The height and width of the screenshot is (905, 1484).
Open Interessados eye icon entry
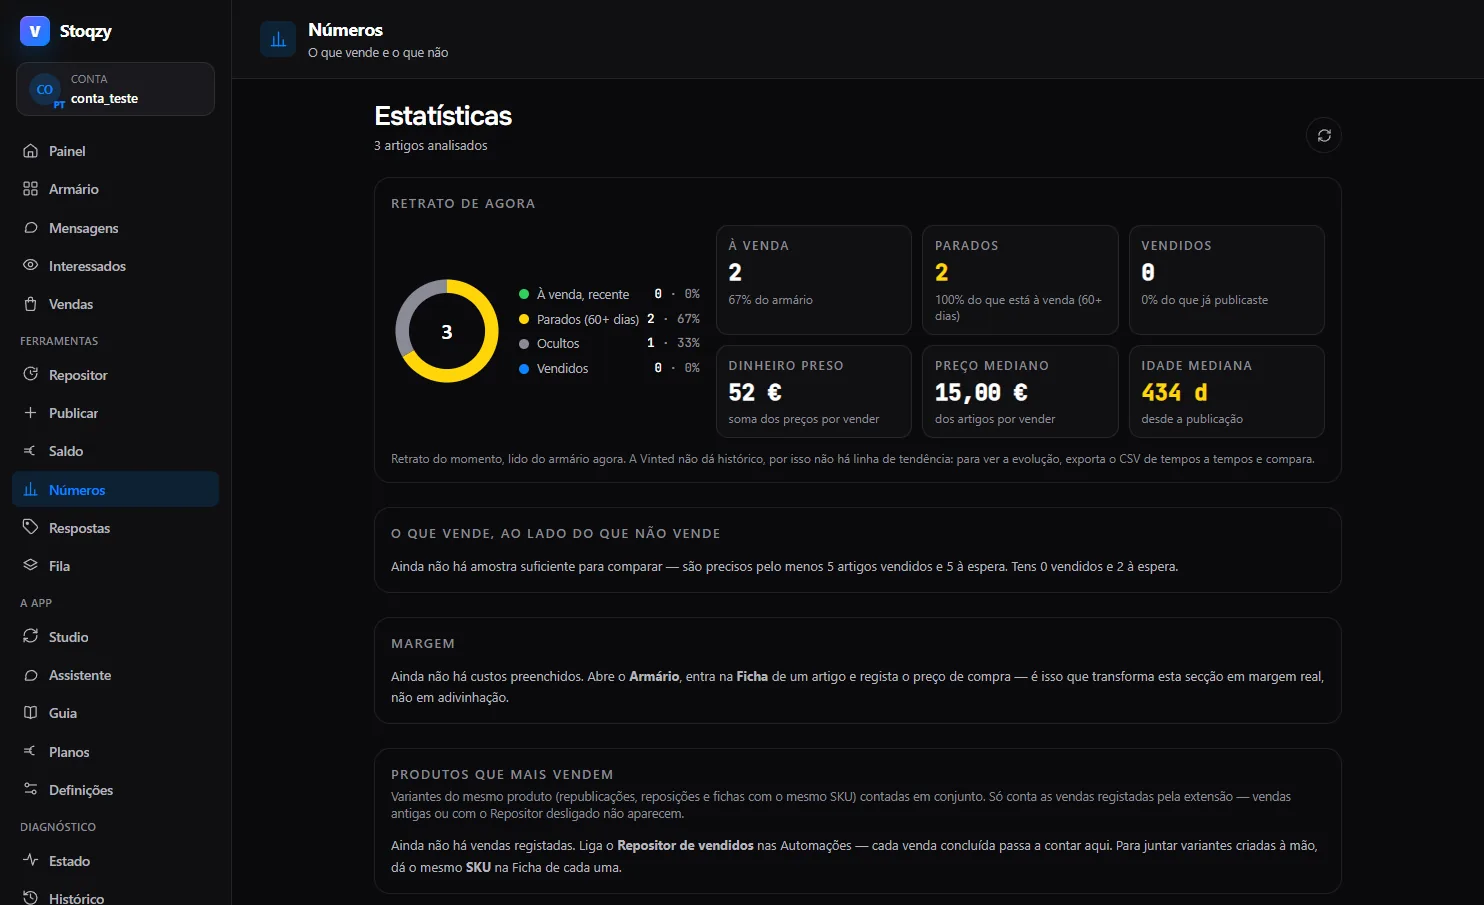30,266
